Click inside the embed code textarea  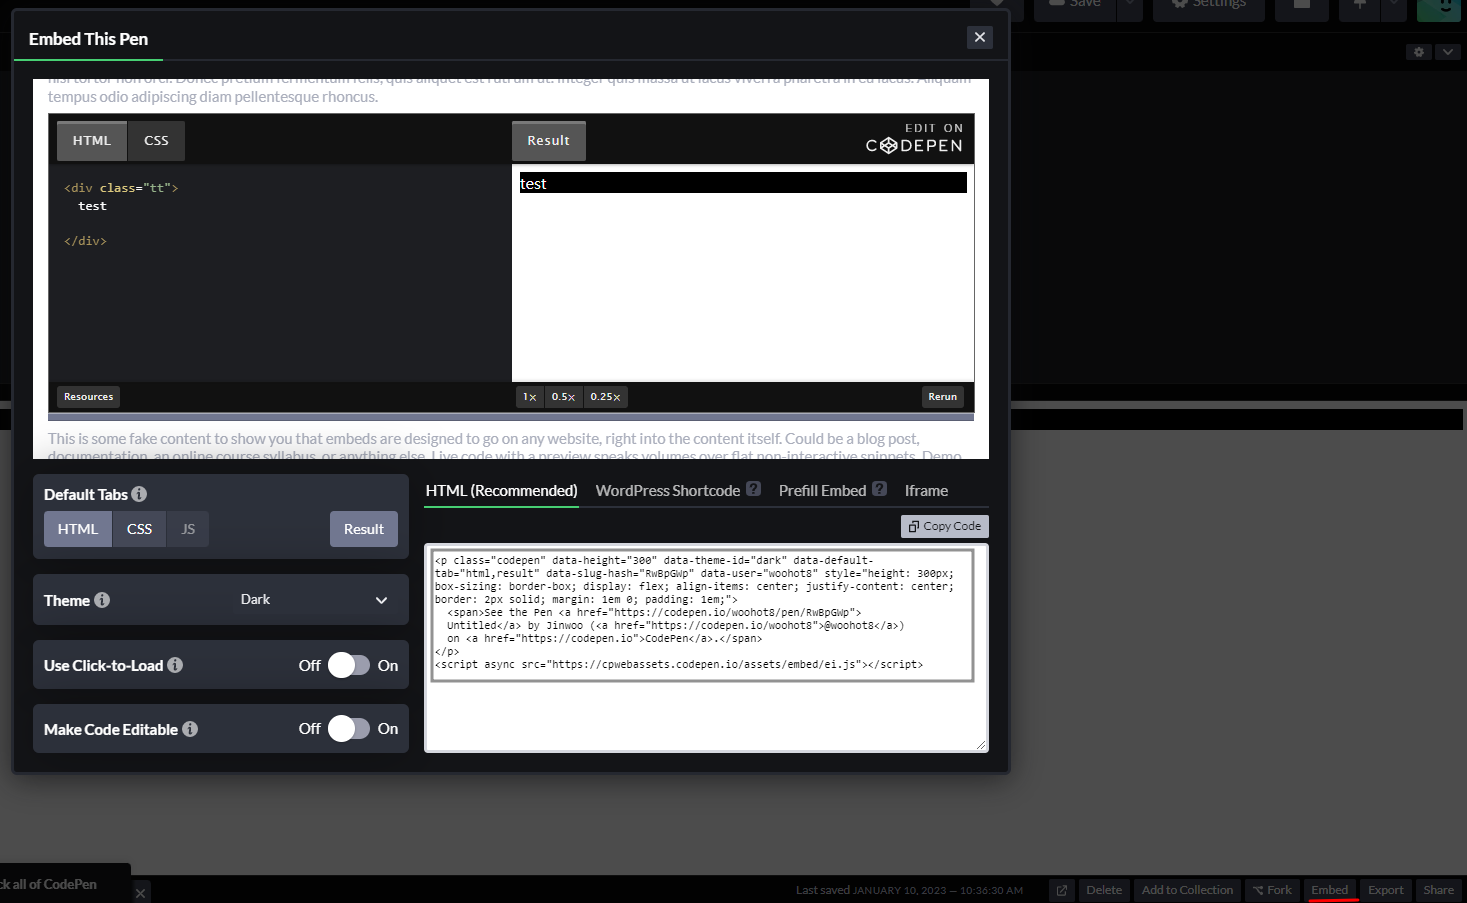point(706,648)
